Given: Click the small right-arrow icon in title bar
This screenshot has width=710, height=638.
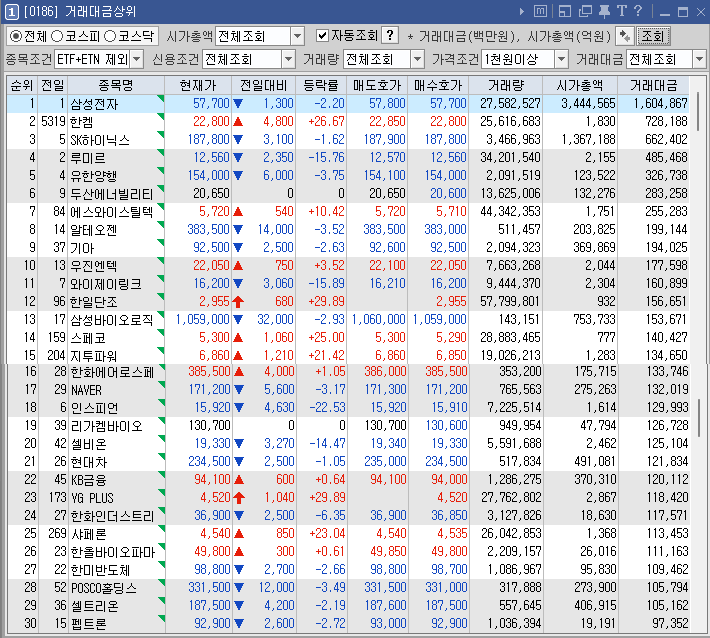Looking at the screenshot, I should click(x=522, y=12).
